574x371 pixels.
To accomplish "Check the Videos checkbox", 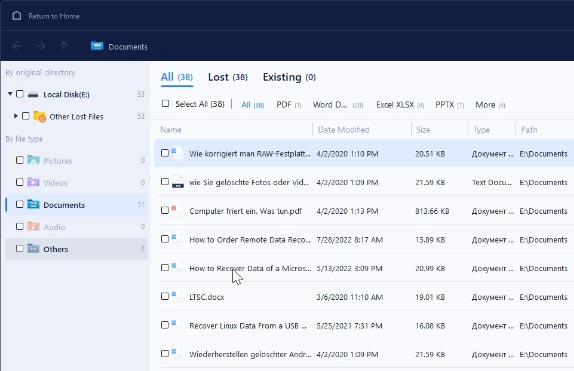I will coord(20,182).
